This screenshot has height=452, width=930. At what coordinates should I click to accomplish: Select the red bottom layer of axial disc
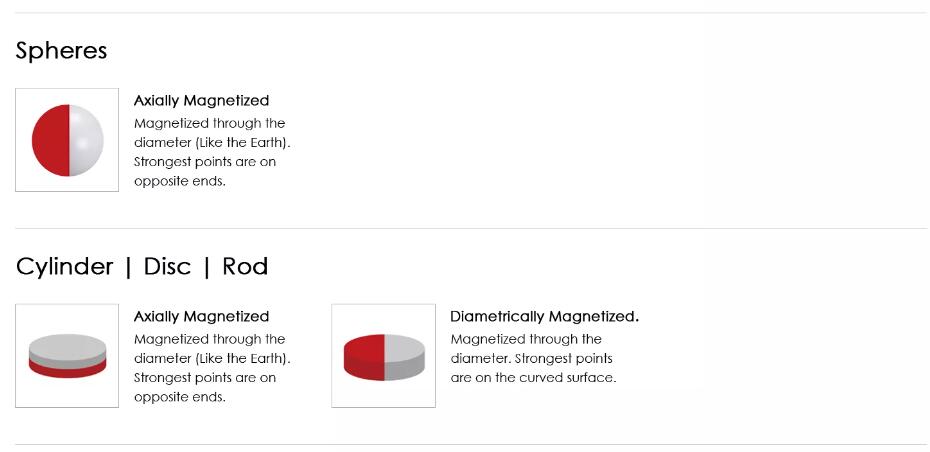pos(68,370)
